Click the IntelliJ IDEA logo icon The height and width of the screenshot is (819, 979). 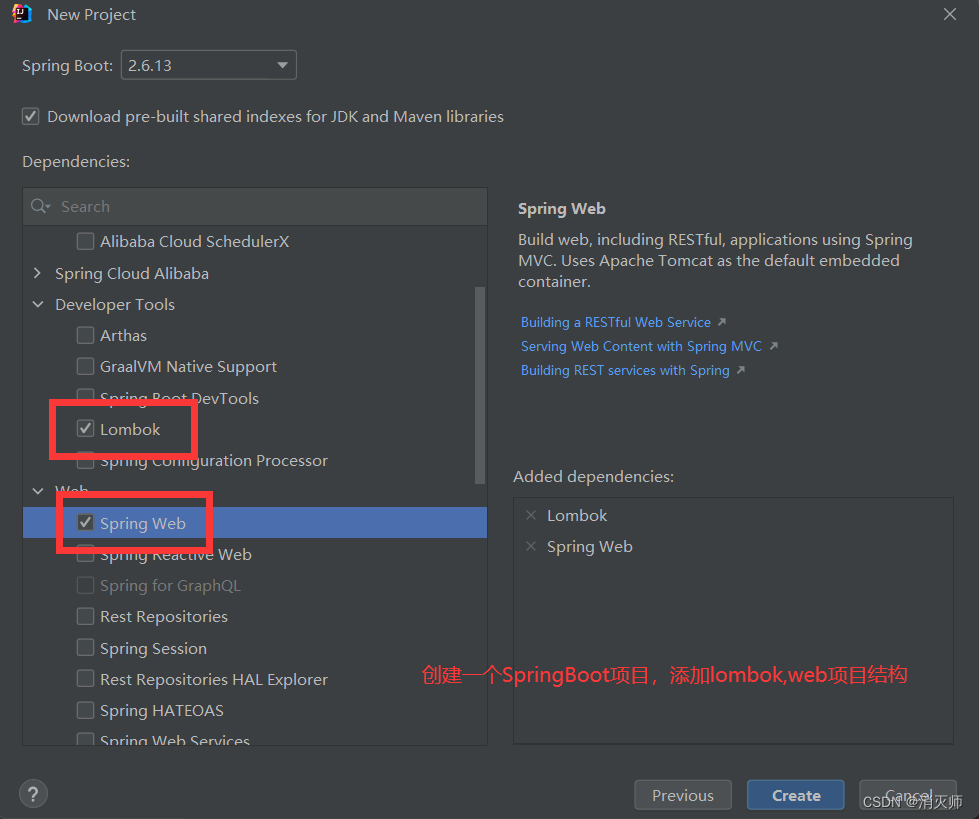click(22, 14)
